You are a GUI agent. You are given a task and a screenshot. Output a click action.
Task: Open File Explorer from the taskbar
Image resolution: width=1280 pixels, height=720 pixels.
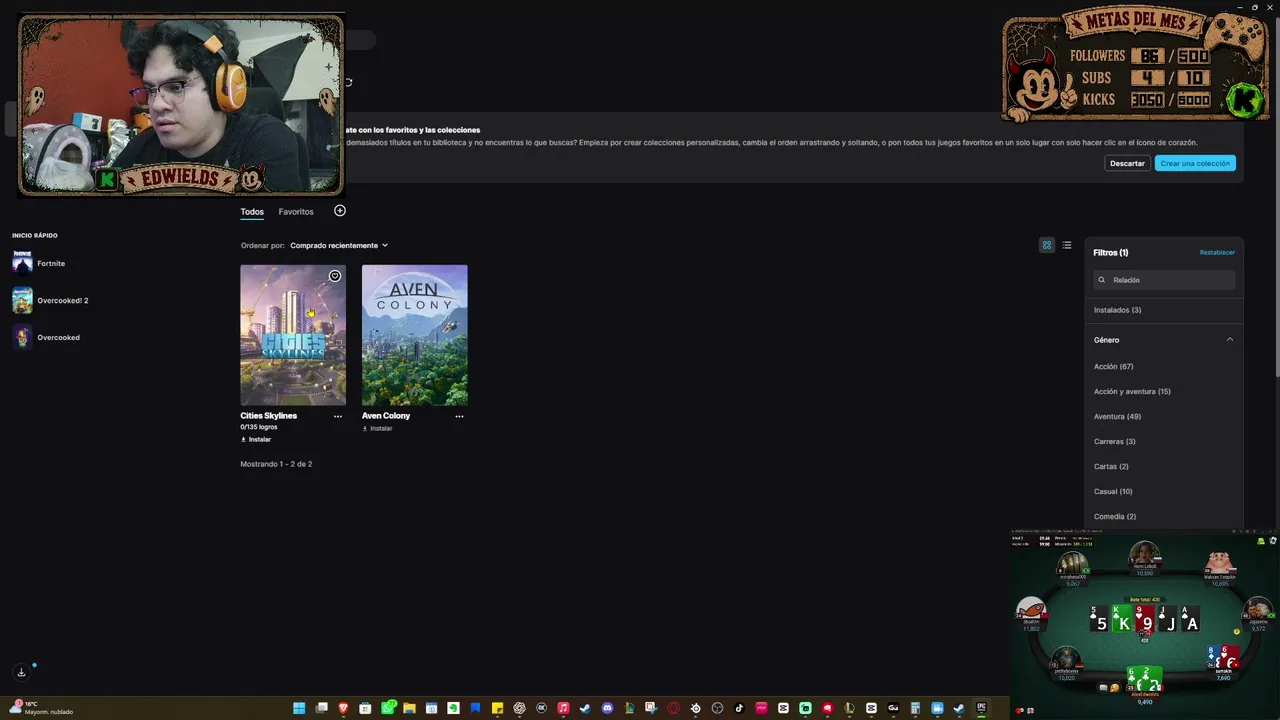point(409,708)
